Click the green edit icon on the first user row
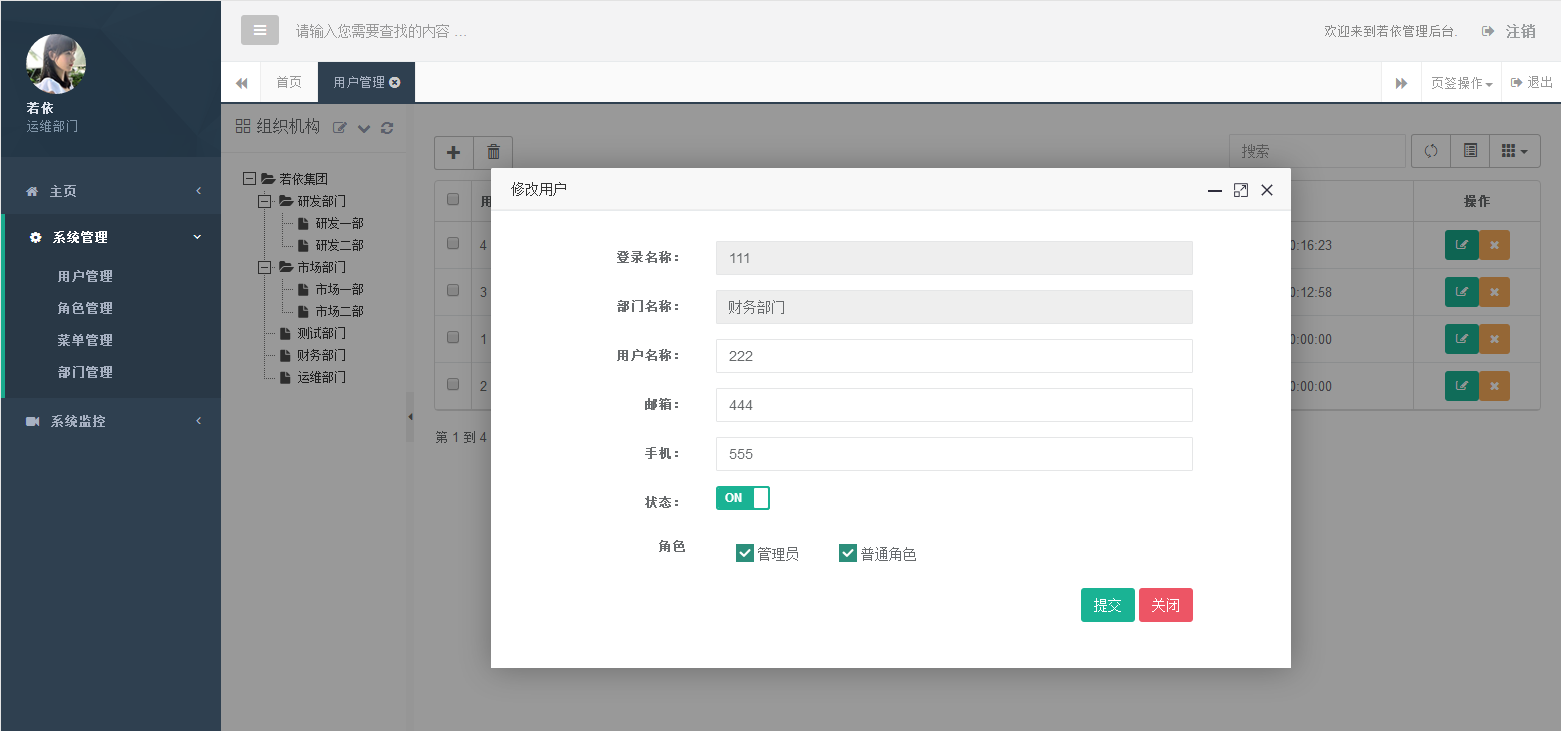1561x731 pixels. point(1461,245)
